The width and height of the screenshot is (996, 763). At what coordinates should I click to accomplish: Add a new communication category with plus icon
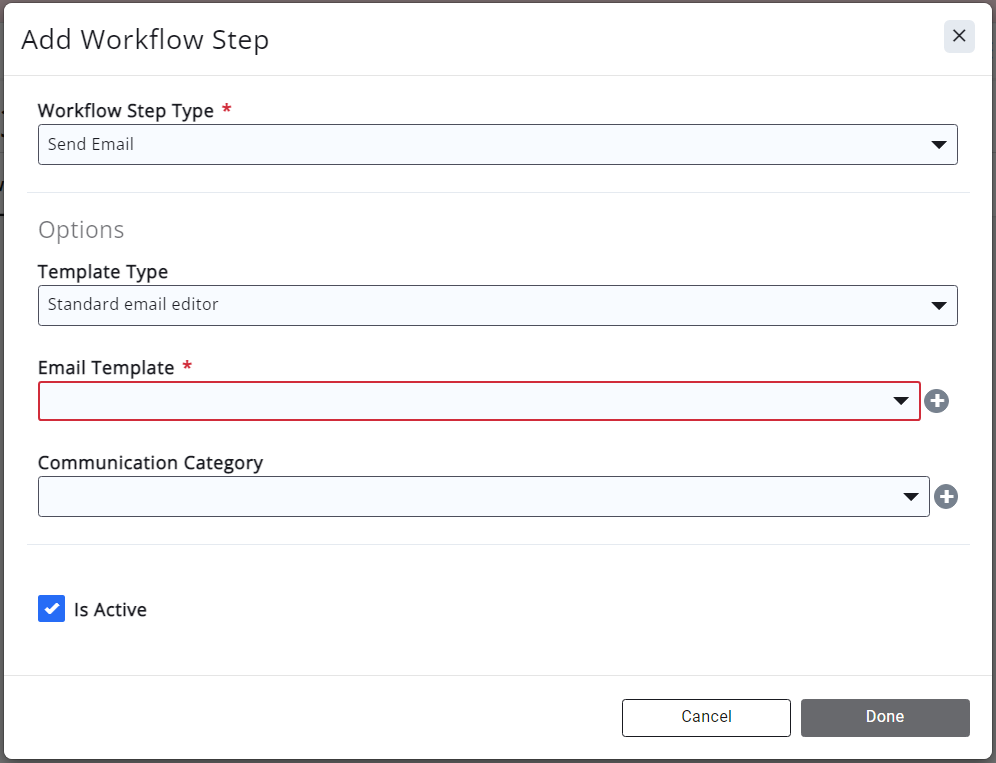[x=946, y=497]
